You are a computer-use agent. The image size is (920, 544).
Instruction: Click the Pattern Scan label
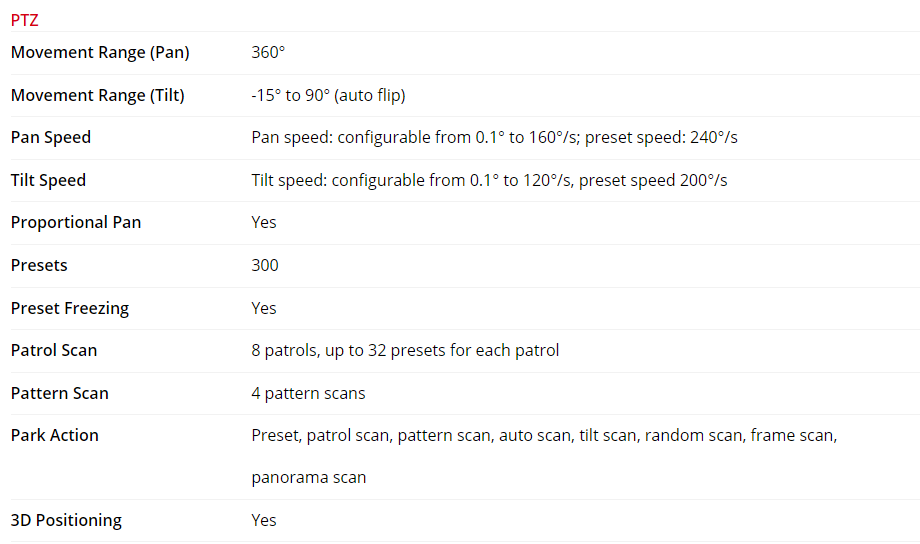[60, 394]
